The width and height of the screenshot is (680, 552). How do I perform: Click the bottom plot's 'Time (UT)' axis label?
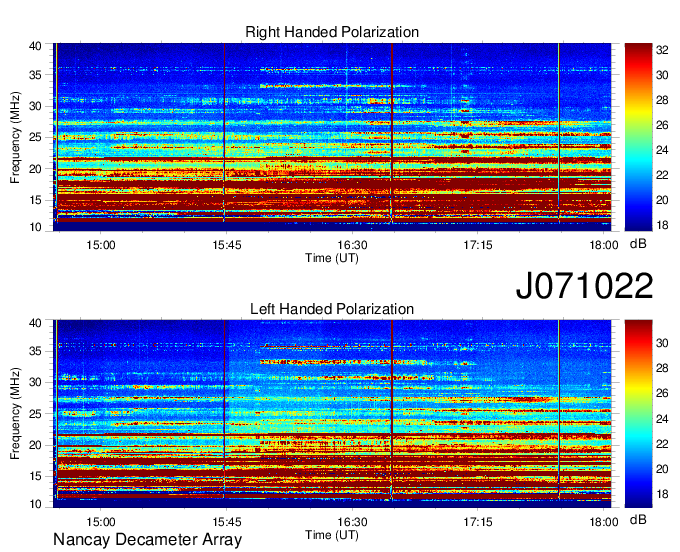coord(332,535)
